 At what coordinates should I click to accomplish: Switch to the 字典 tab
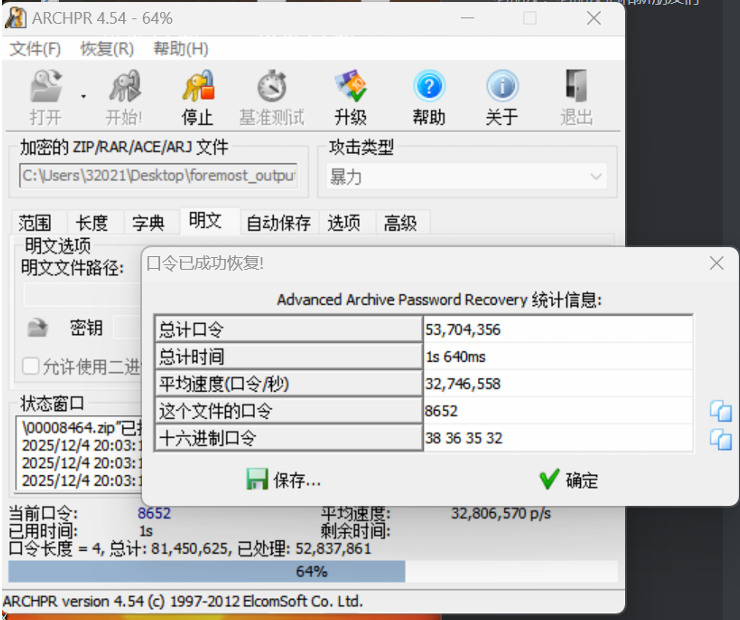(148, 223)
